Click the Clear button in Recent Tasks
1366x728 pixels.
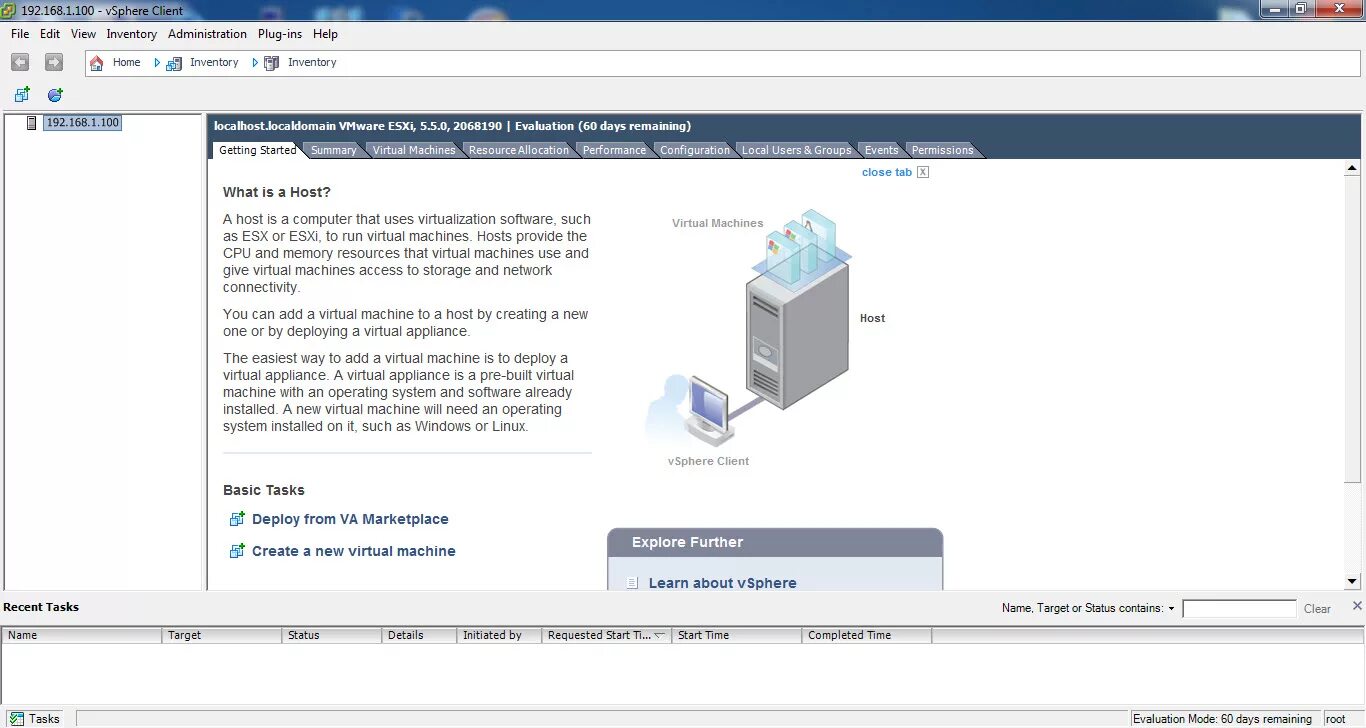pos(1317,608)
